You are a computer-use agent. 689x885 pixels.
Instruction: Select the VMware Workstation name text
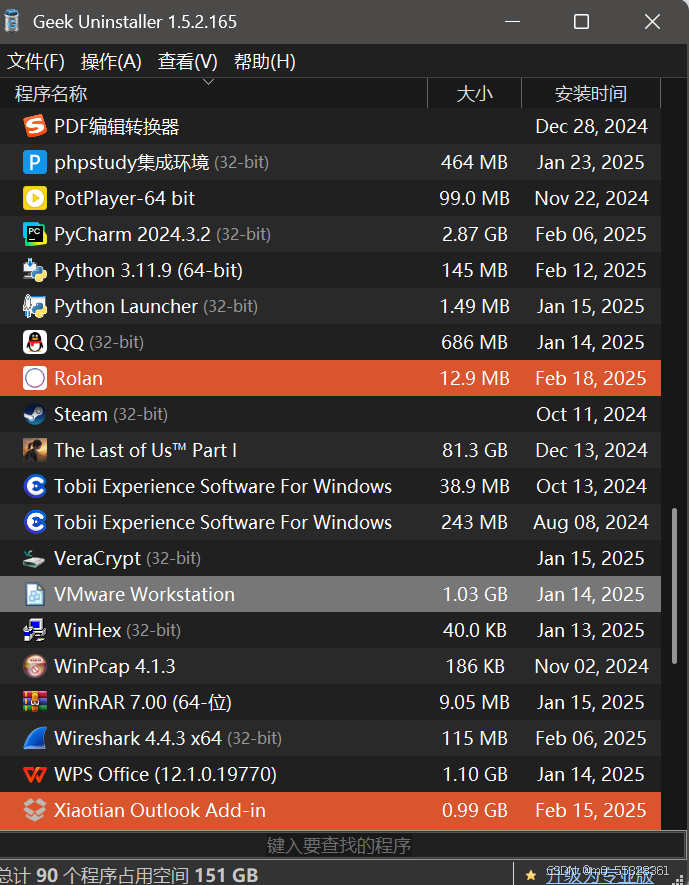144,594
